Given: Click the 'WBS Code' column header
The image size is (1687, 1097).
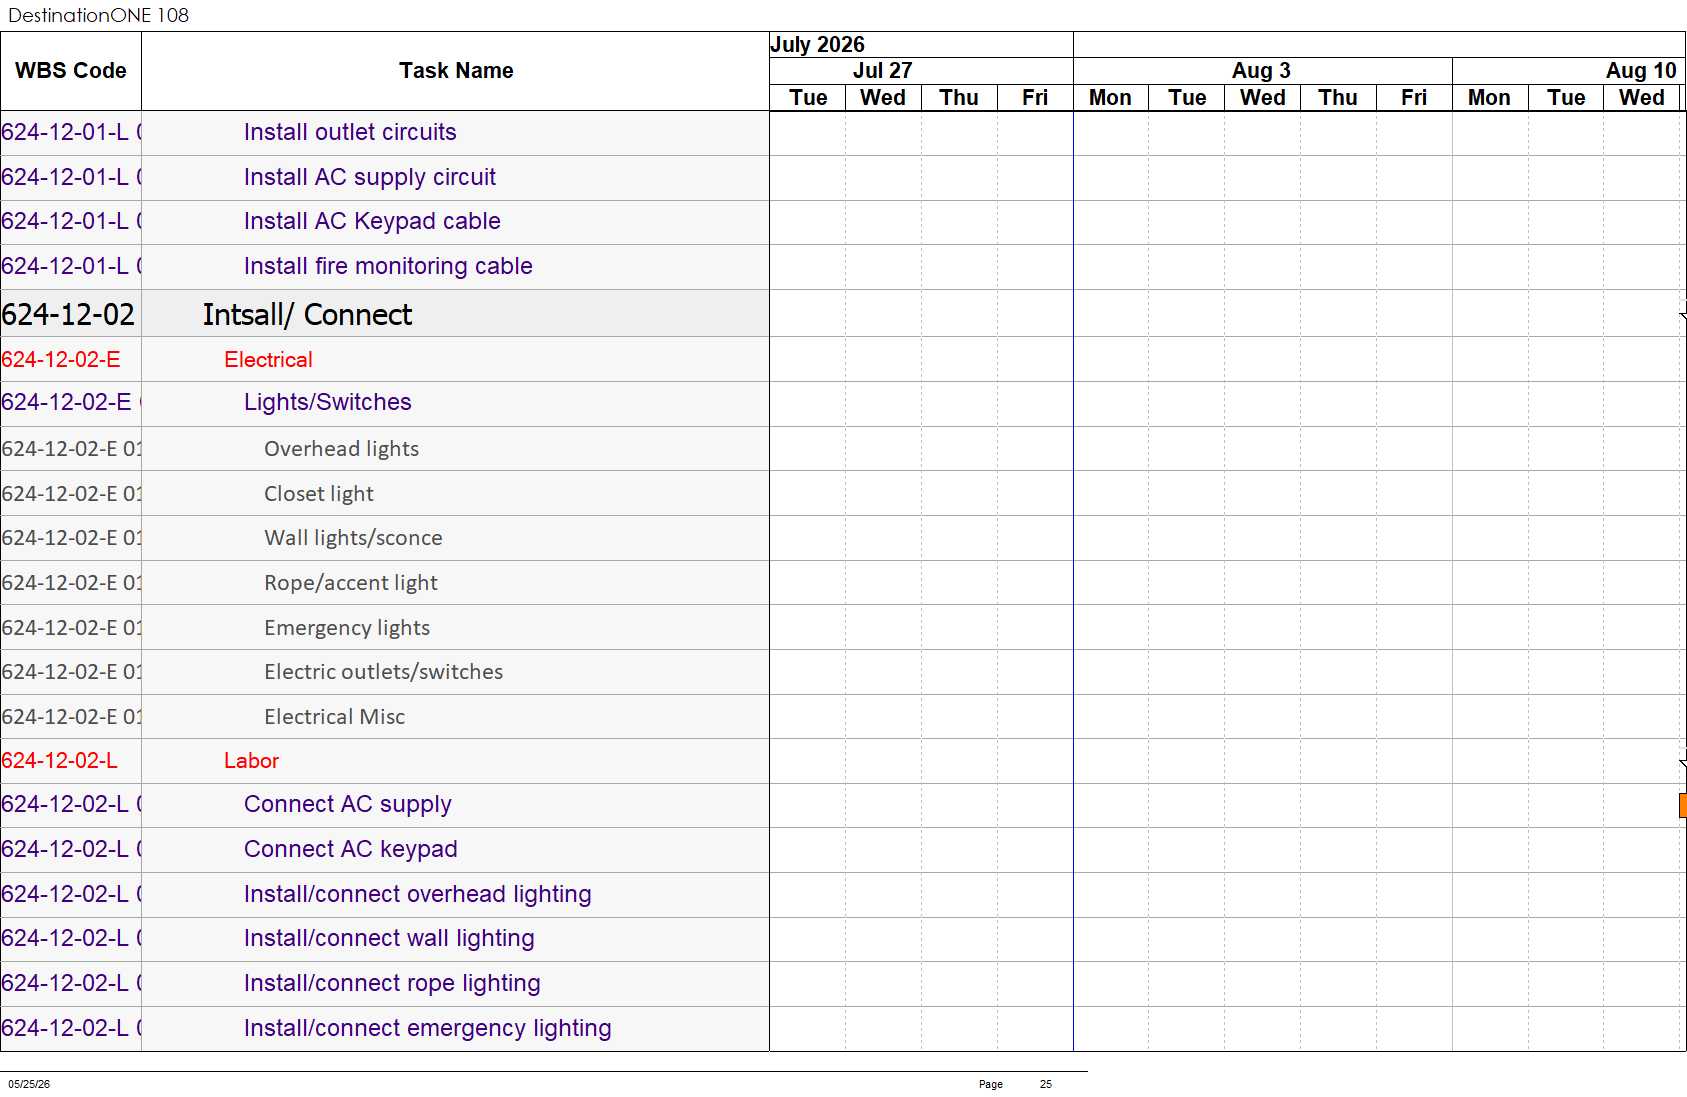Looking at the screenshot, I should 71,71.
